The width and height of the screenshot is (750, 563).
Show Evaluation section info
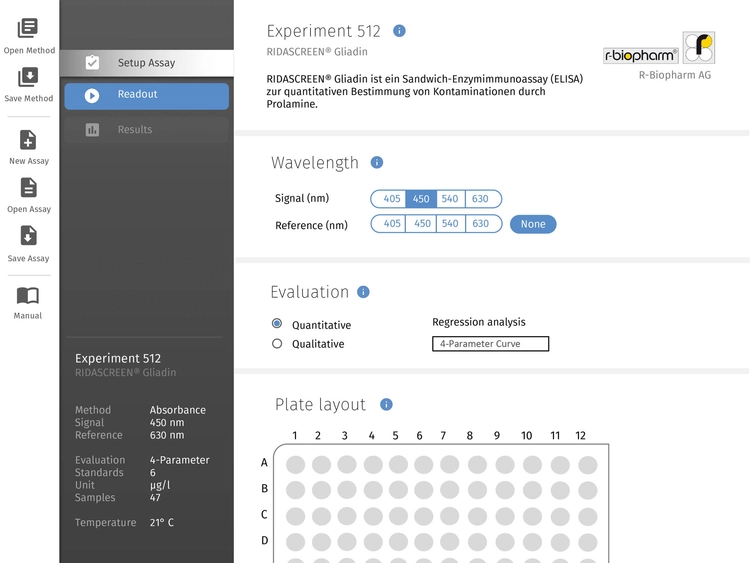pyautogui.click(x=364, y=292)
